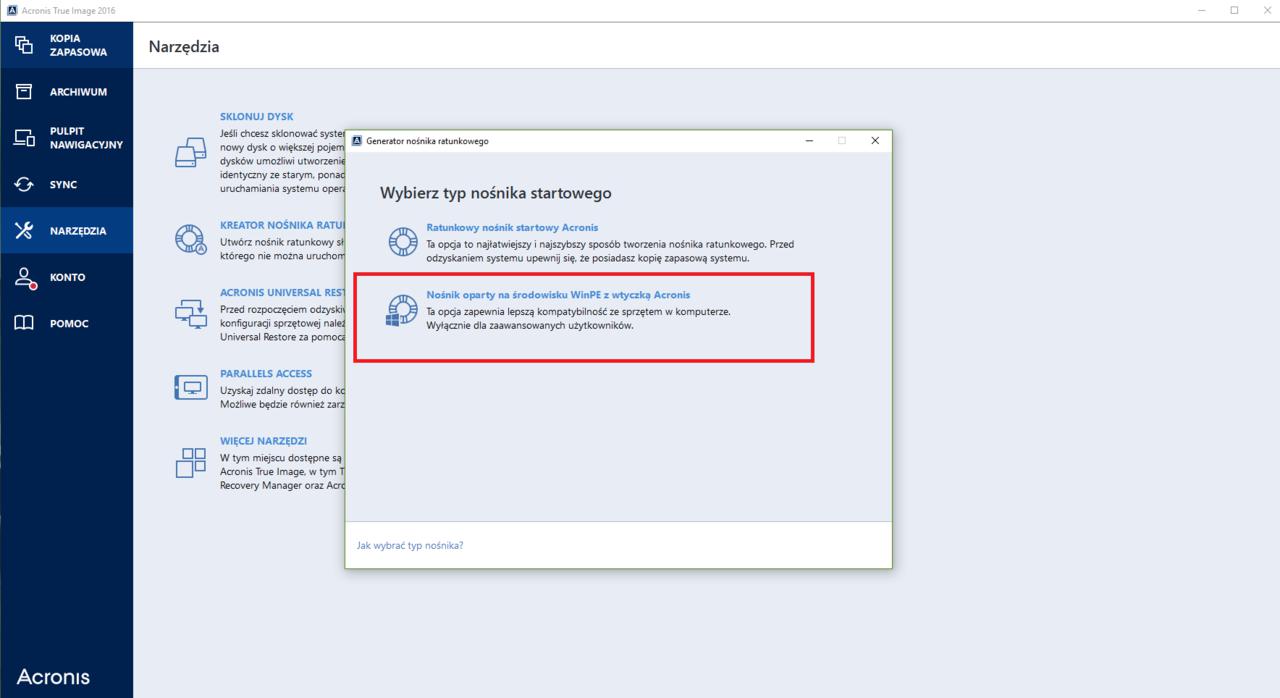This screenshot has width=1280, height=698.
Task: Select the WinPE media icon in dialog
Action: pos(402,311)
